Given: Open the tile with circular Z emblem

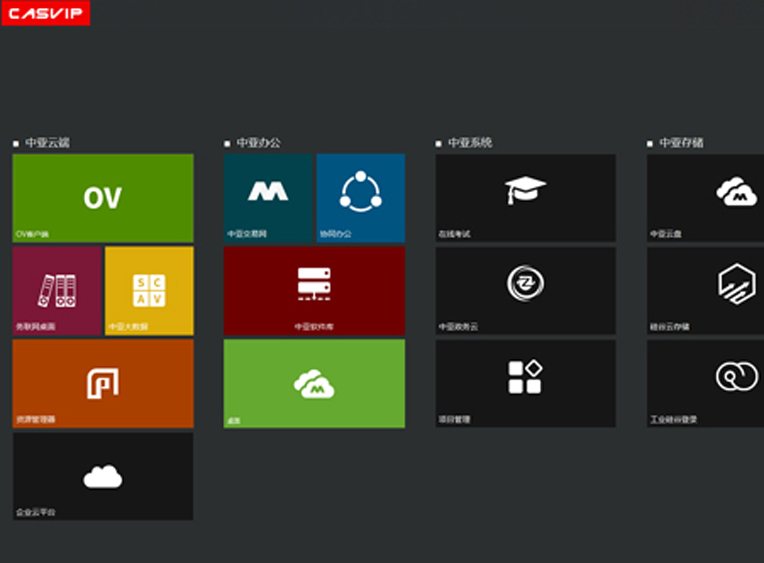Looking at the screenshot, I should click(525, 290).
